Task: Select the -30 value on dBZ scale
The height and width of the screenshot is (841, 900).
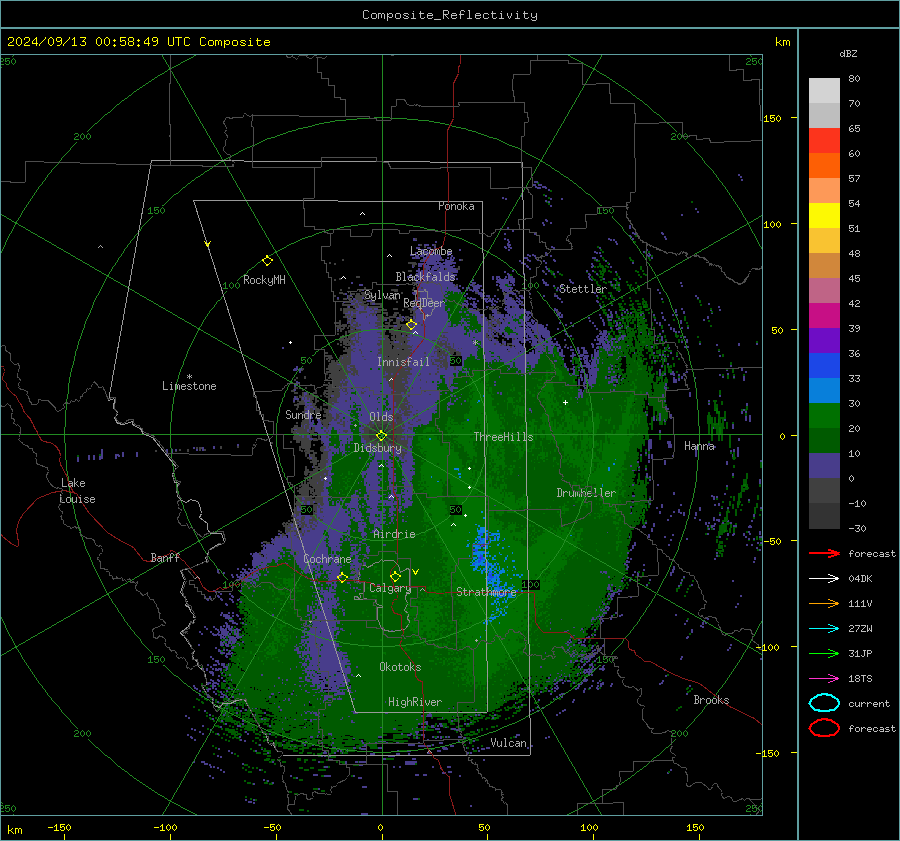Action: pos(857,528)
